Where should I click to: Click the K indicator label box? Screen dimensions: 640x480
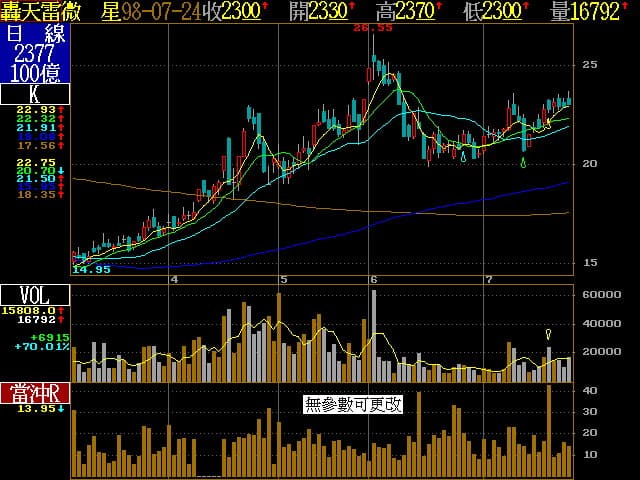tap(35, 95)
